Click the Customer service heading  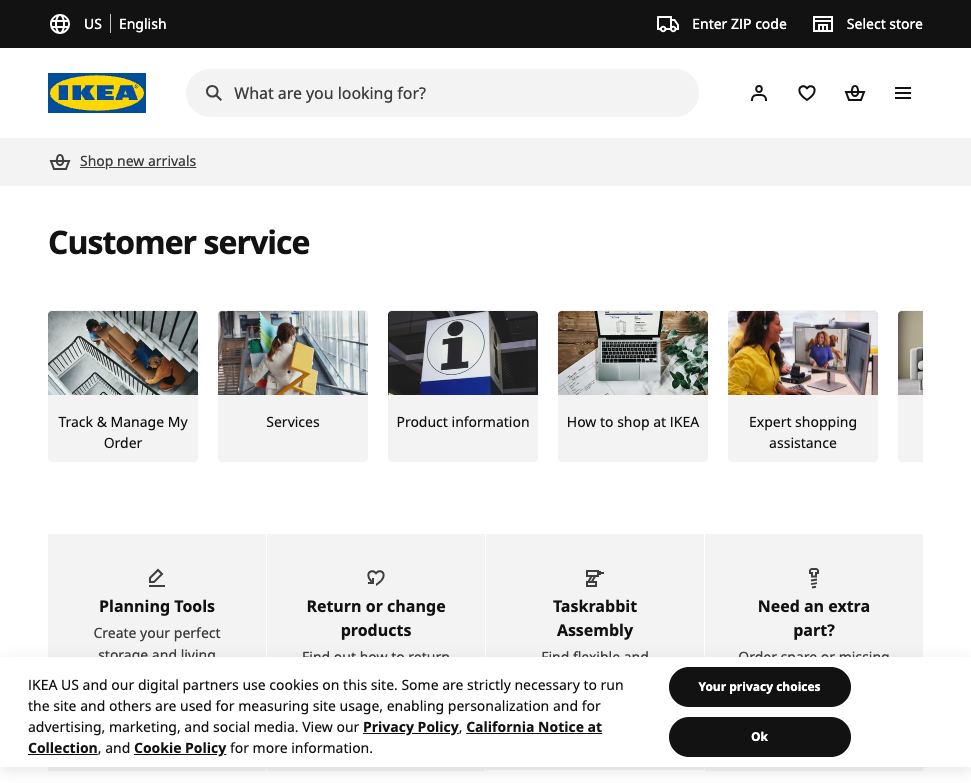179,242
